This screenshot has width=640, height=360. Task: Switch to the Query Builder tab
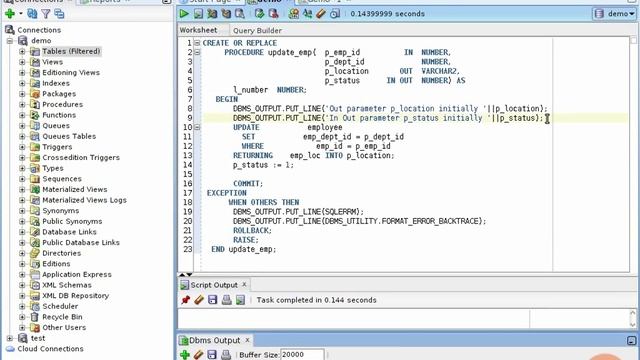tap(257, 31)
